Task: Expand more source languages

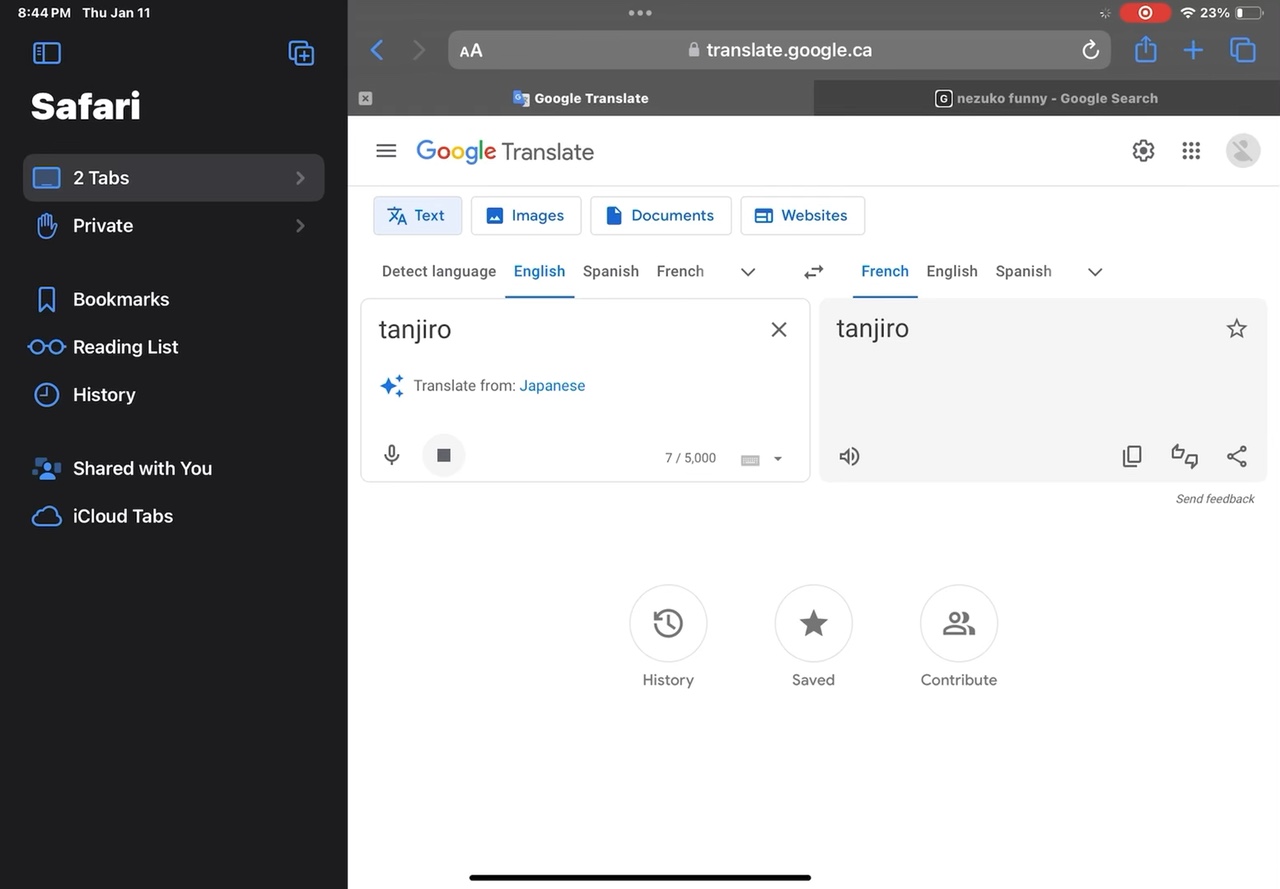Action: tap(748, 272)
